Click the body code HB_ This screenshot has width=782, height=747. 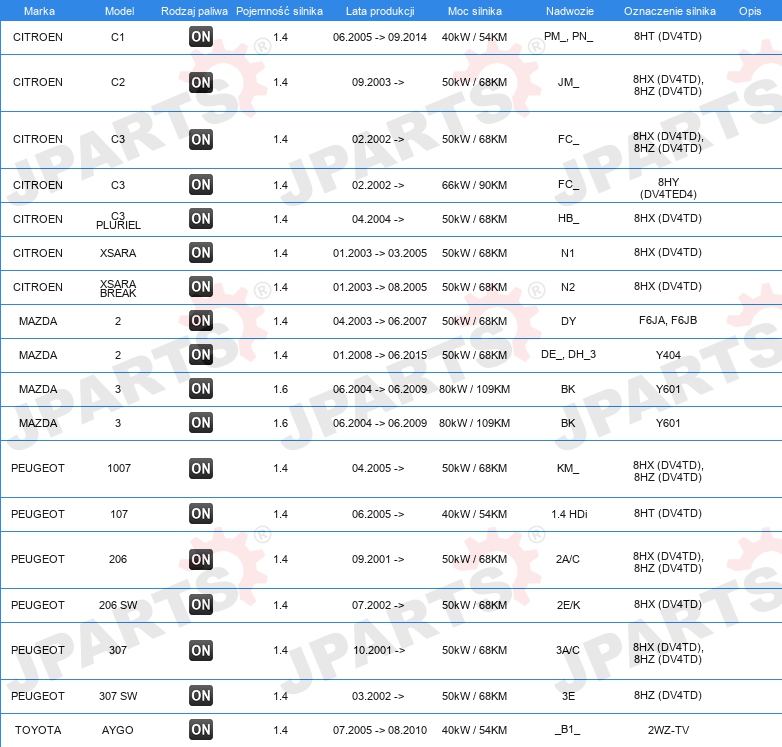(569, 218)
